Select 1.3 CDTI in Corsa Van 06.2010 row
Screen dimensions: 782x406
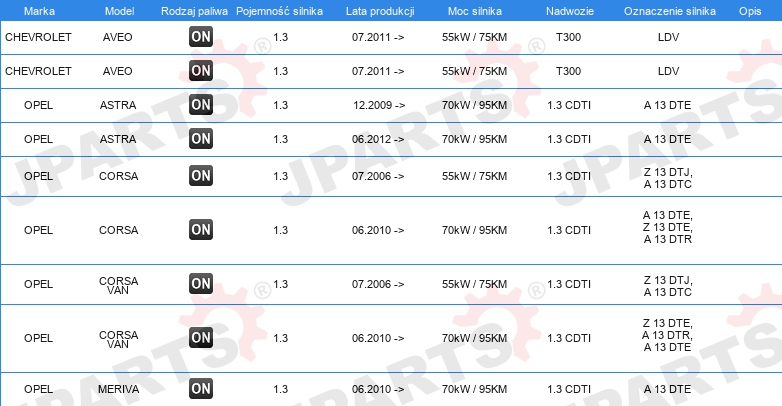tap(569, 338)
